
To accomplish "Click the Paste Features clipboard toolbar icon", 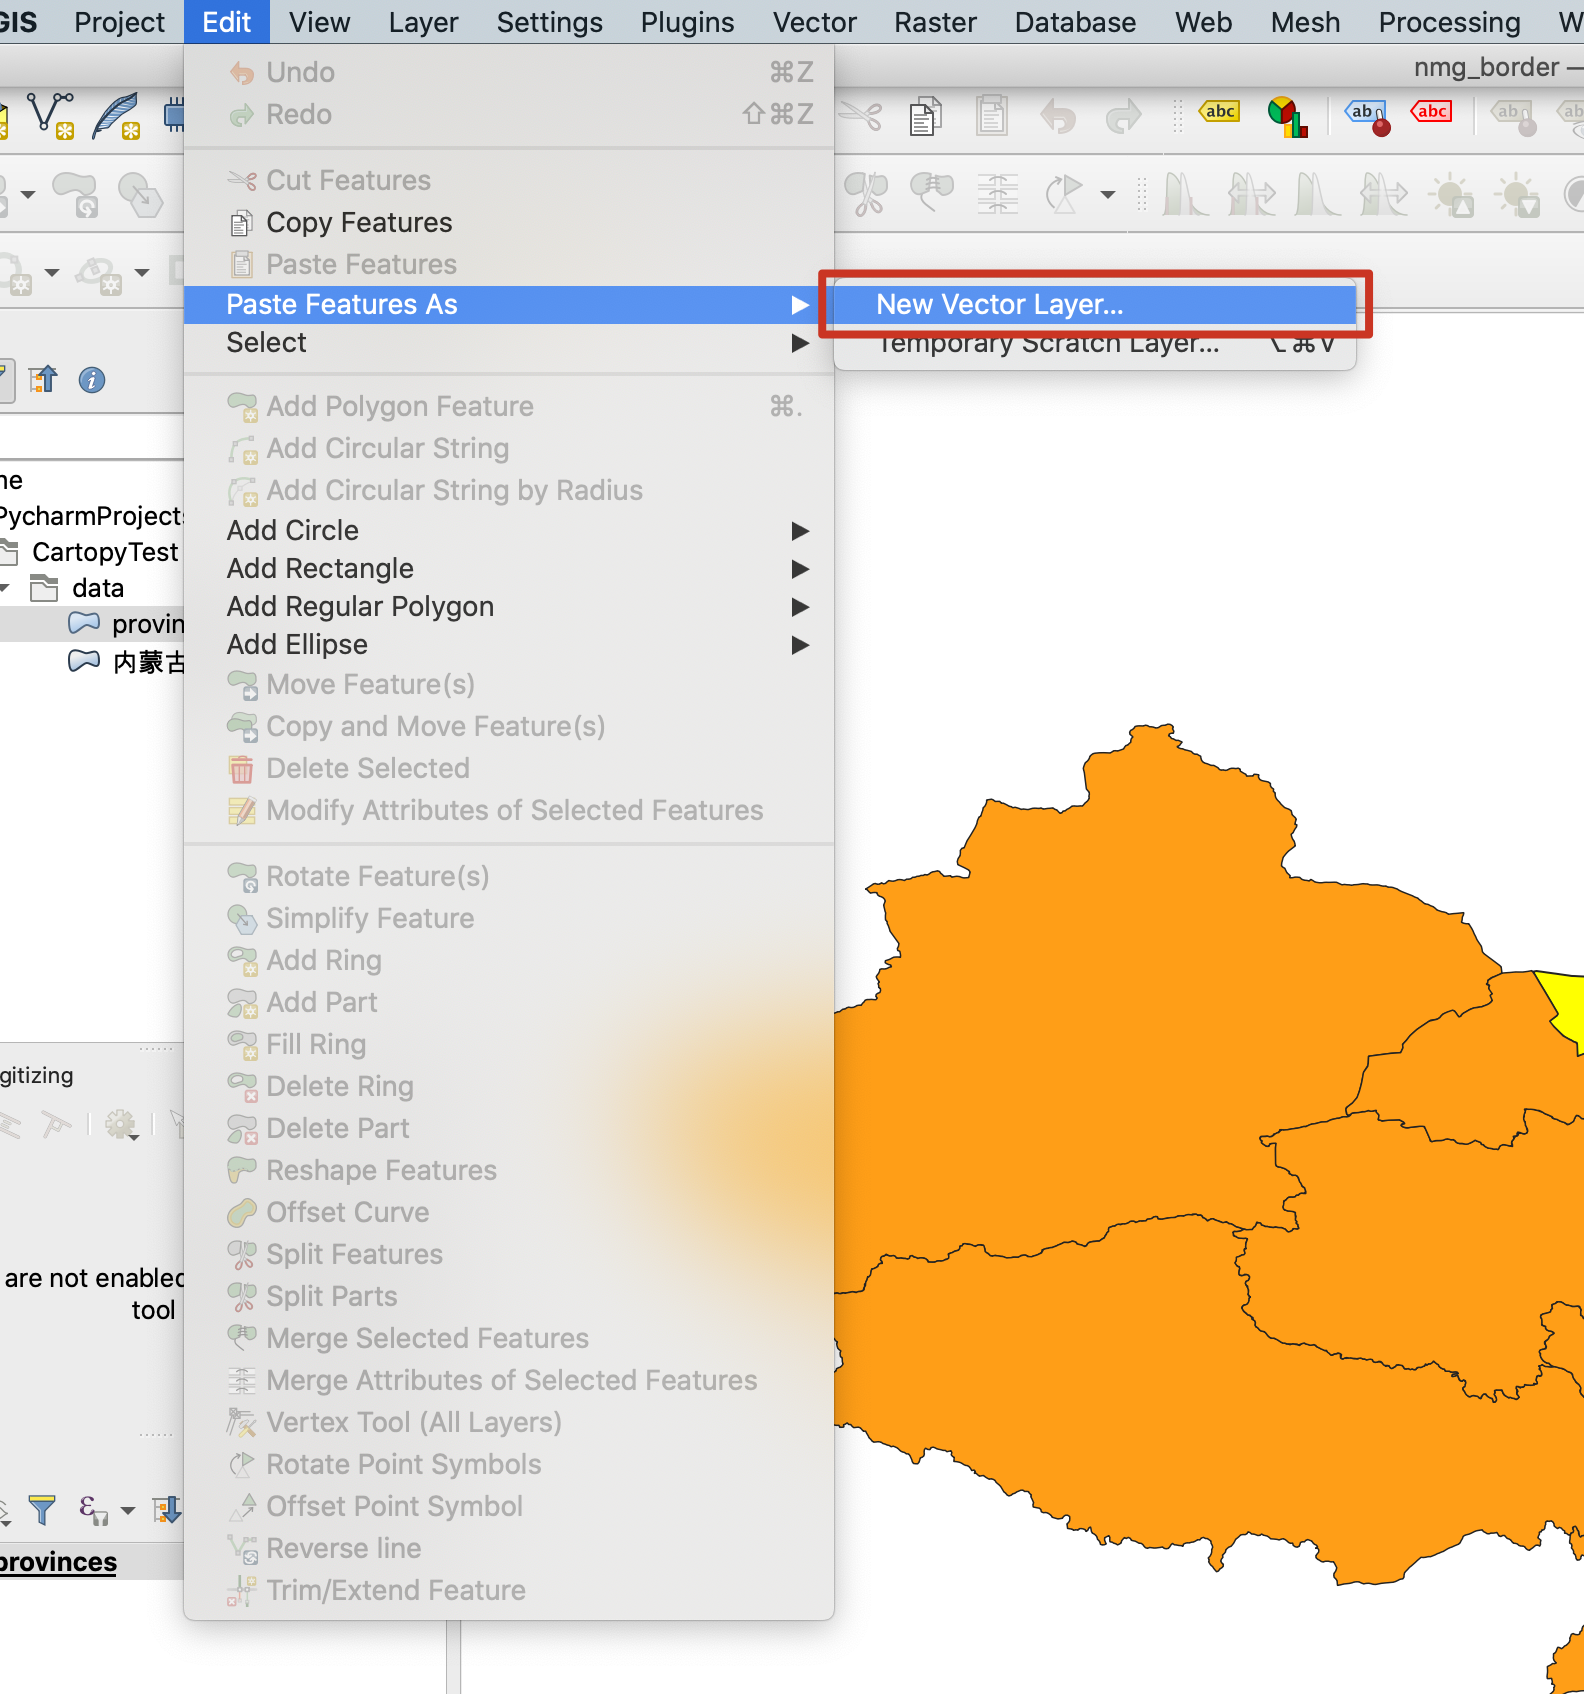I will tap(992, 116).
